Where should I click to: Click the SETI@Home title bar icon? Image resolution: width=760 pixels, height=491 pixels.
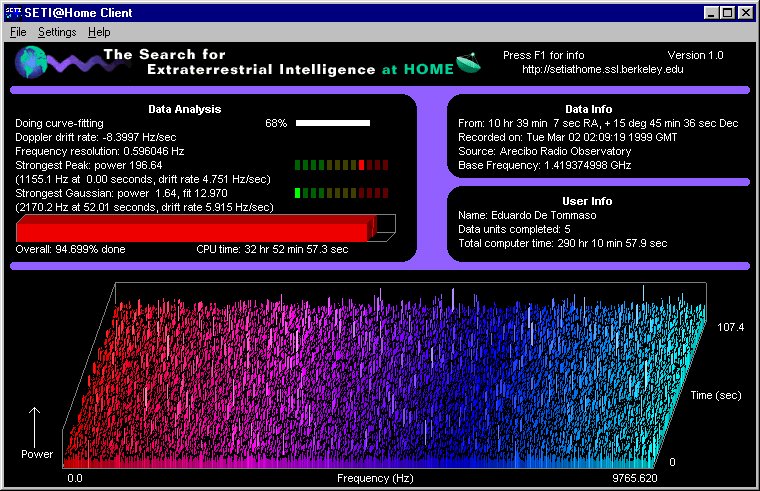pyautogui.click(x=13, y=13)
